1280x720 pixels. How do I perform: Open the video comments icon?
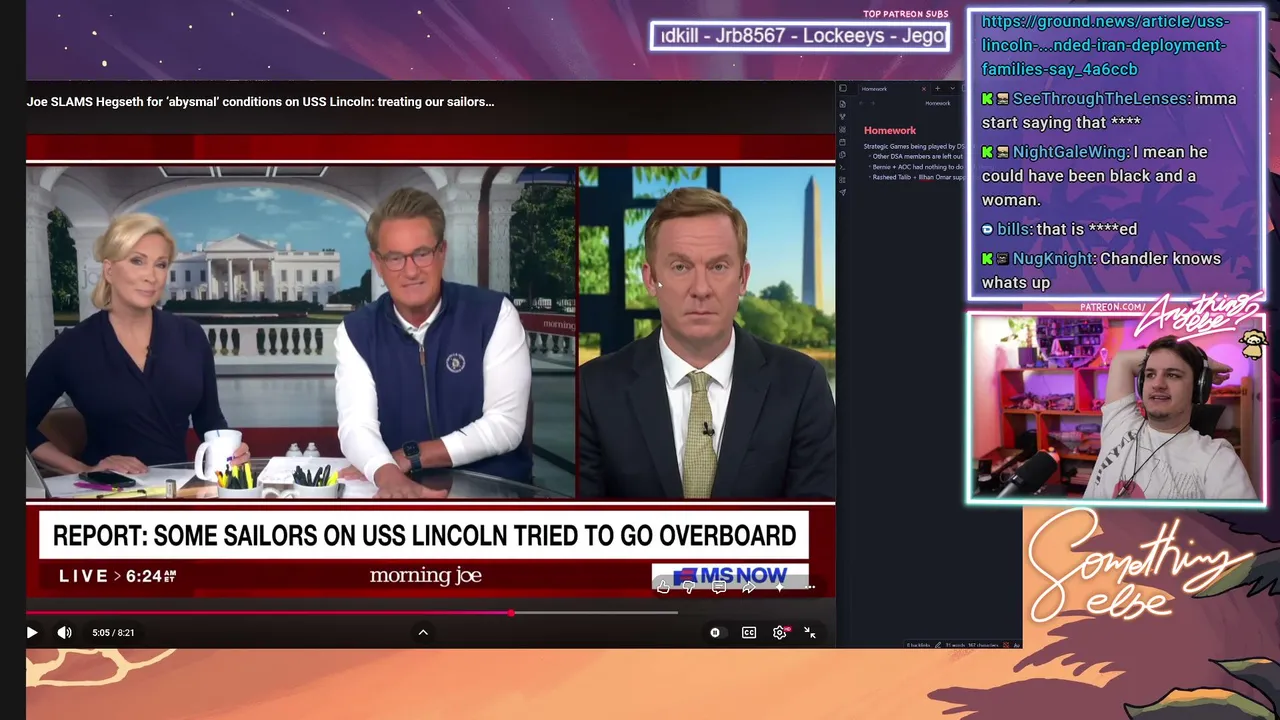[718, 587]
